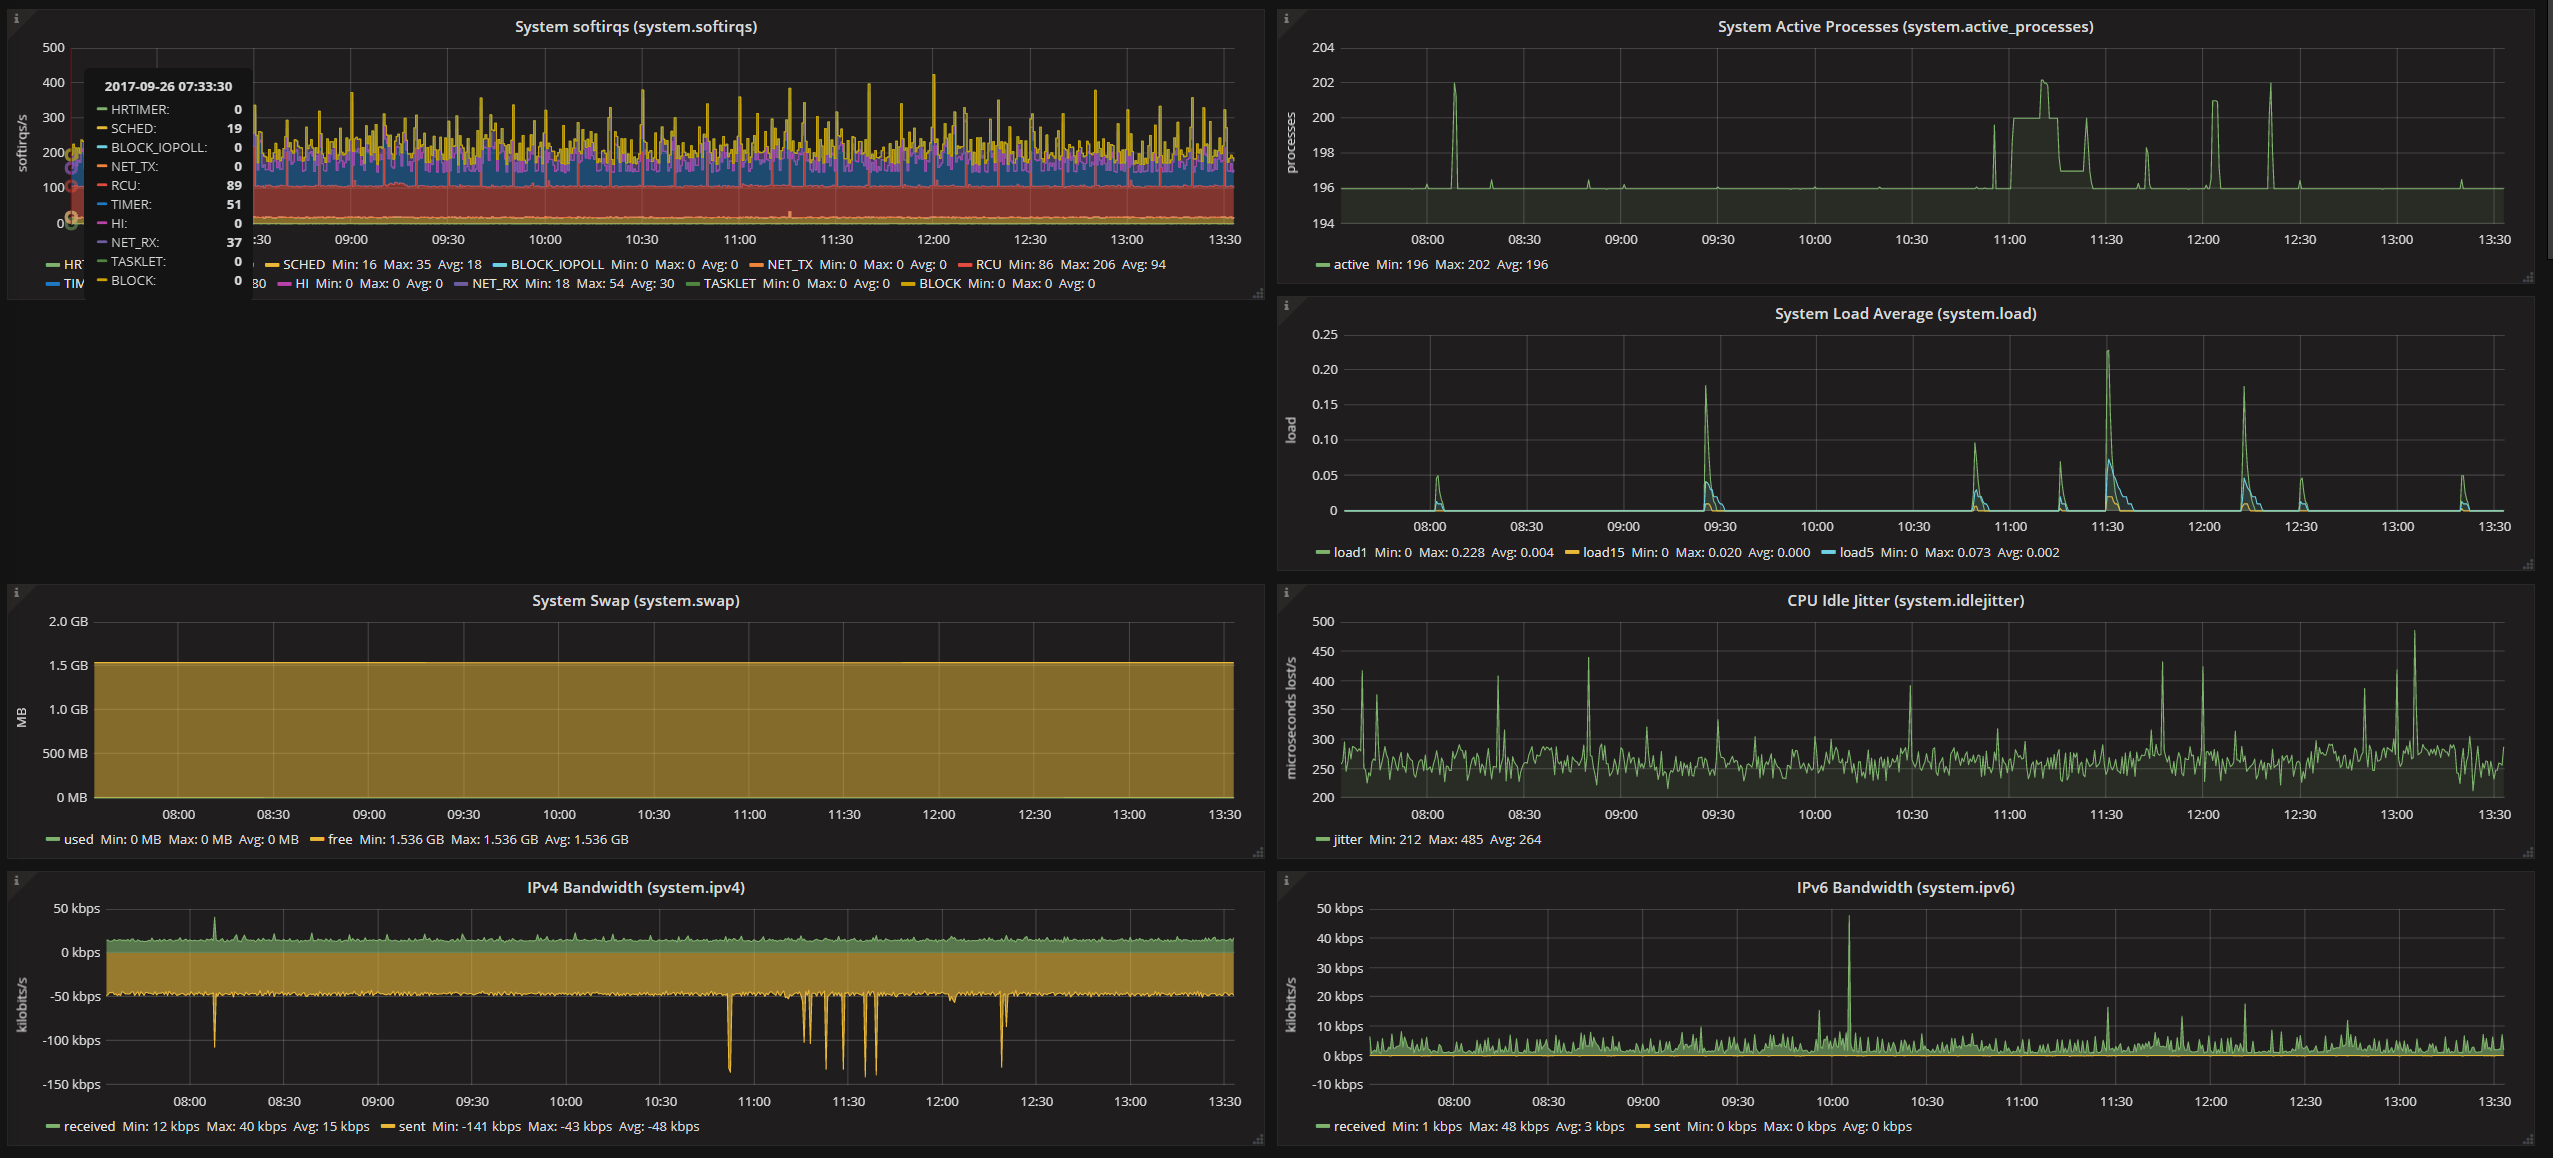The width and height of the screenshot is (2553, 1158).
Task: Click NET_RX legend label in softirqs panel
Action: pyautogui.click(x=494, y=284)
